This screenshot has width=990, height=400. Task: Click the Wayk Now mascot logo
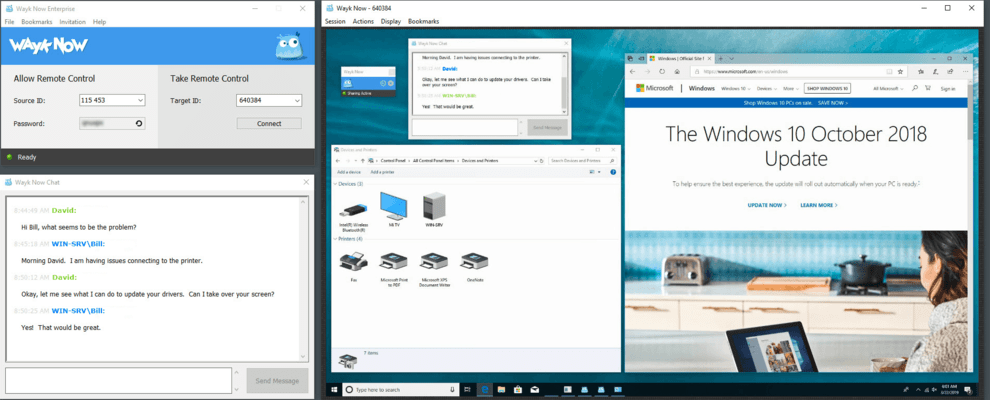[288, 47]
